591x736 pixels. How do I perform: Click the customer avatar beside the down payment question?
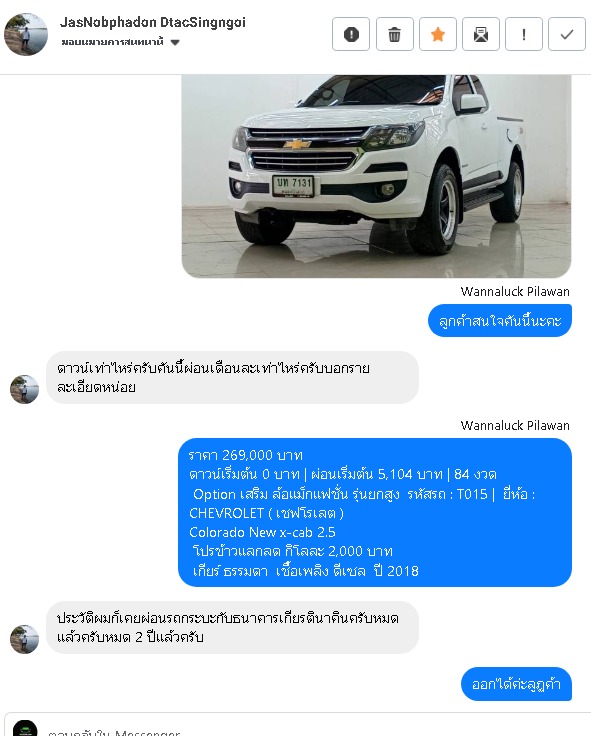point(24,389)
